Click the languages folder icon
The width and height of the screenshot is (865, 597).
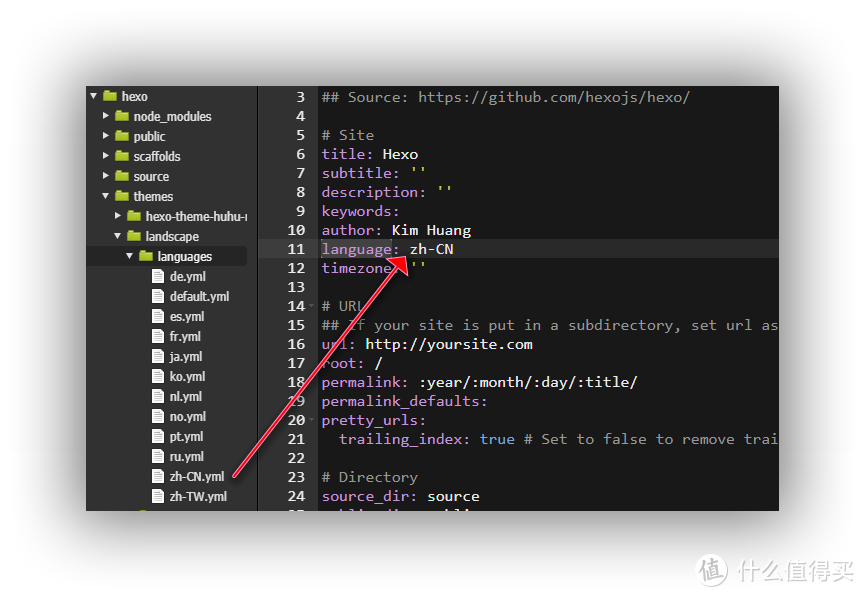[x=146, y=256]
